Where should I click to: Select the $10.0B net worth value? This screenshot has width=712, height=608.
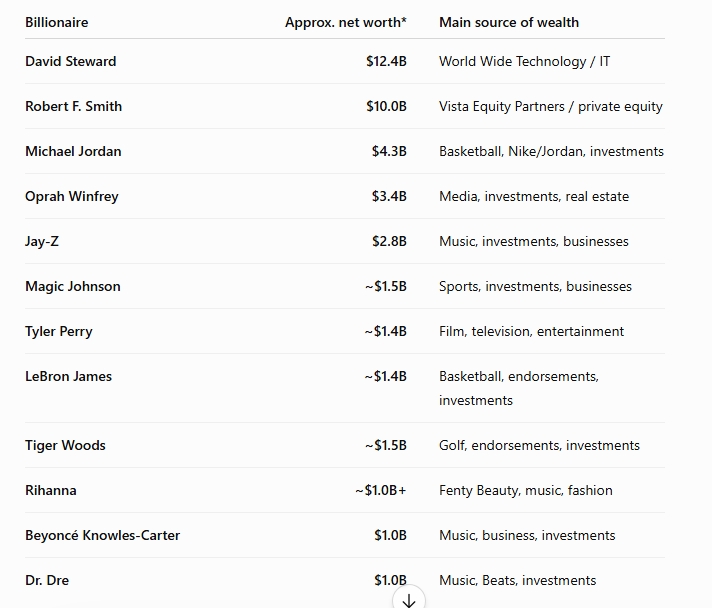pyautogui.click(x=386, y=106)
